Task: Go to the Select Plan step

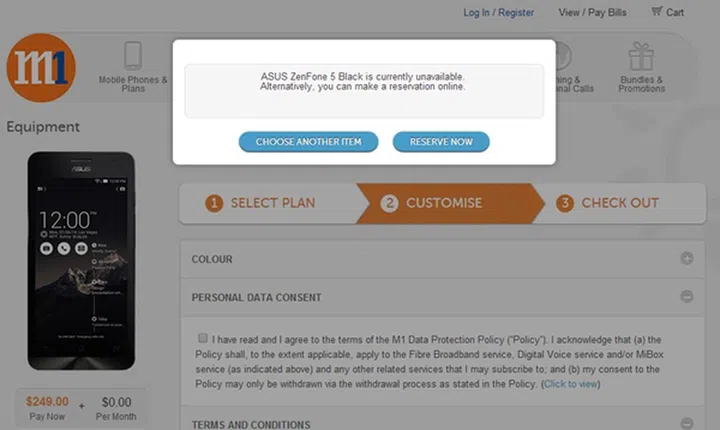Action: pos(262,203)
